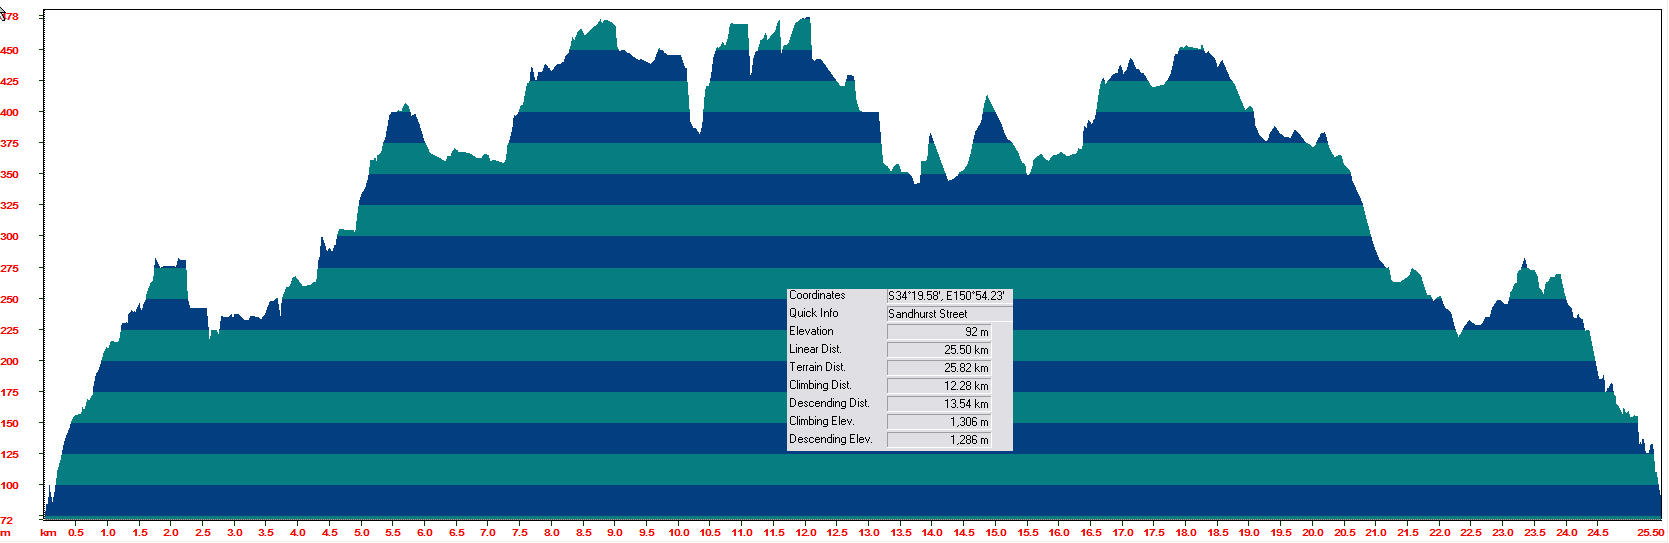Click the 25.50 end distance label
The height and width of the screenshot is (543, 1669).
tap(1649, 533)
